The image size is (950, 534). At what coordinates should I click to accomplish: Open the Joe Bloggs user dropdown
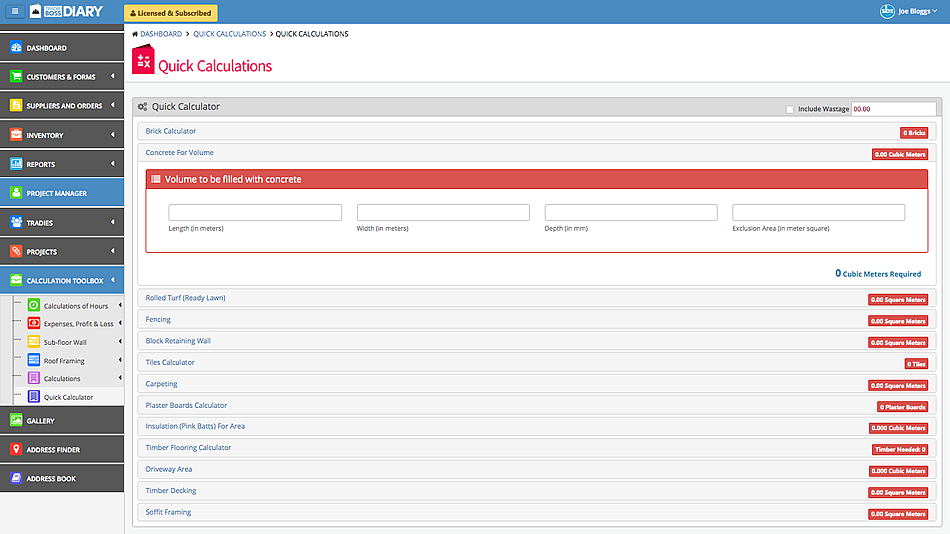pos(908,12)
